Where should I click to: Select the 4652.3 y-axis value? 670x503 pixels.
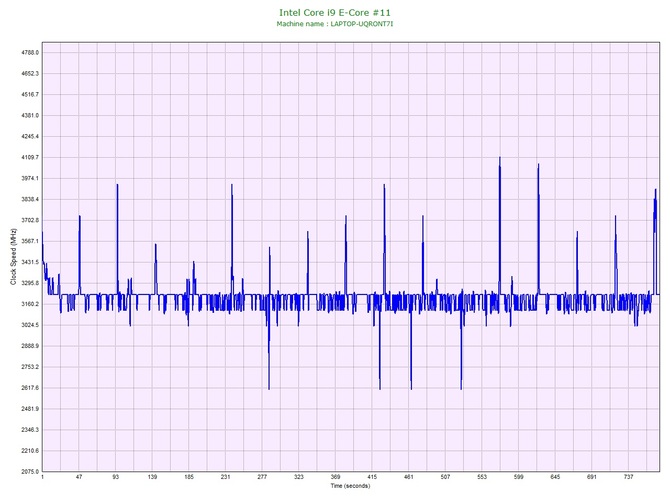click(30, 74)
